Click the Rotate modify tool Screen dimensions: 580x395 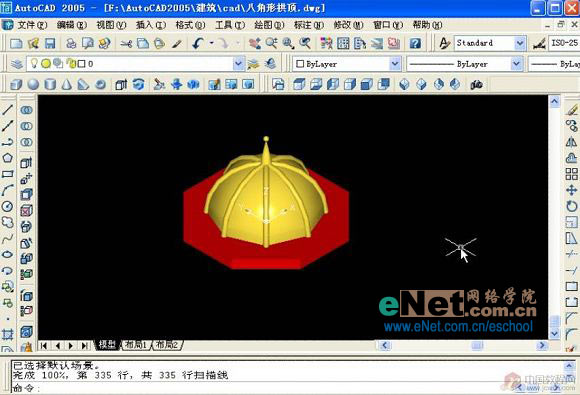[571, 206]
